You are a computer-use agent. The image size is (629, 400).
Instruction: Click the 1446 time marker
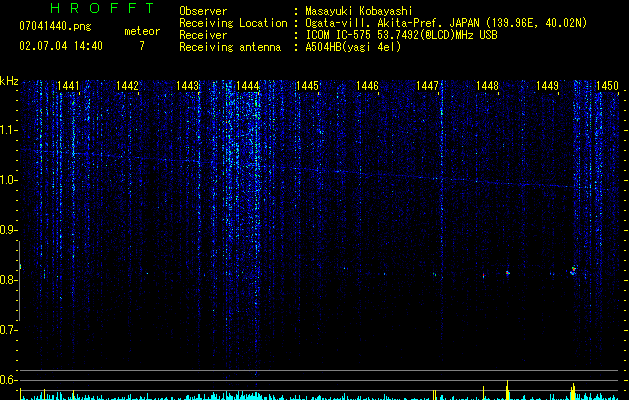(x=367, y=85)
